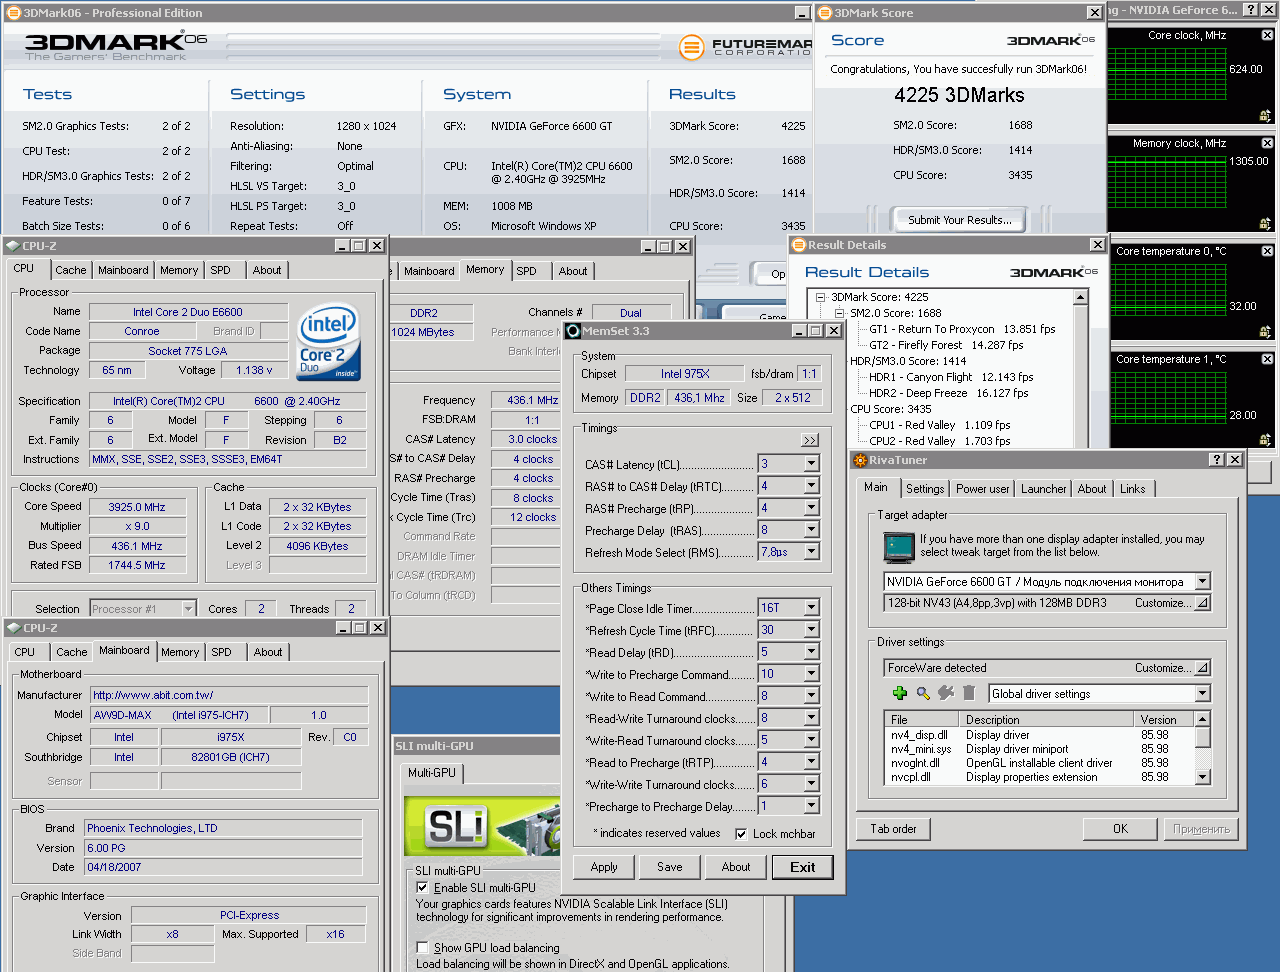1280x972 pixels.
Task: Select GT1 - Return To Proxycon result row
Action: coord(962,329)
